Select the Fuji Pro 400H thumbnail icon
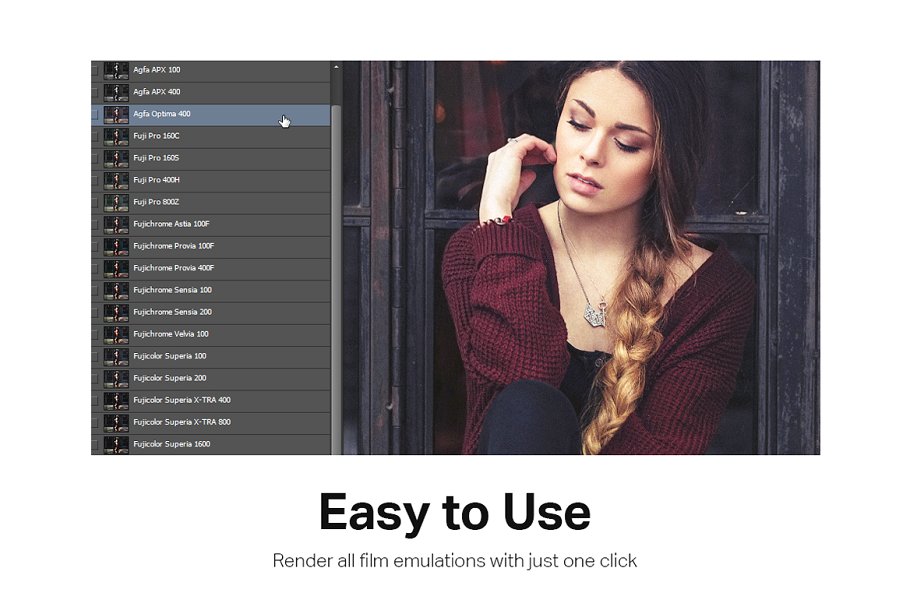 [116, 180]
